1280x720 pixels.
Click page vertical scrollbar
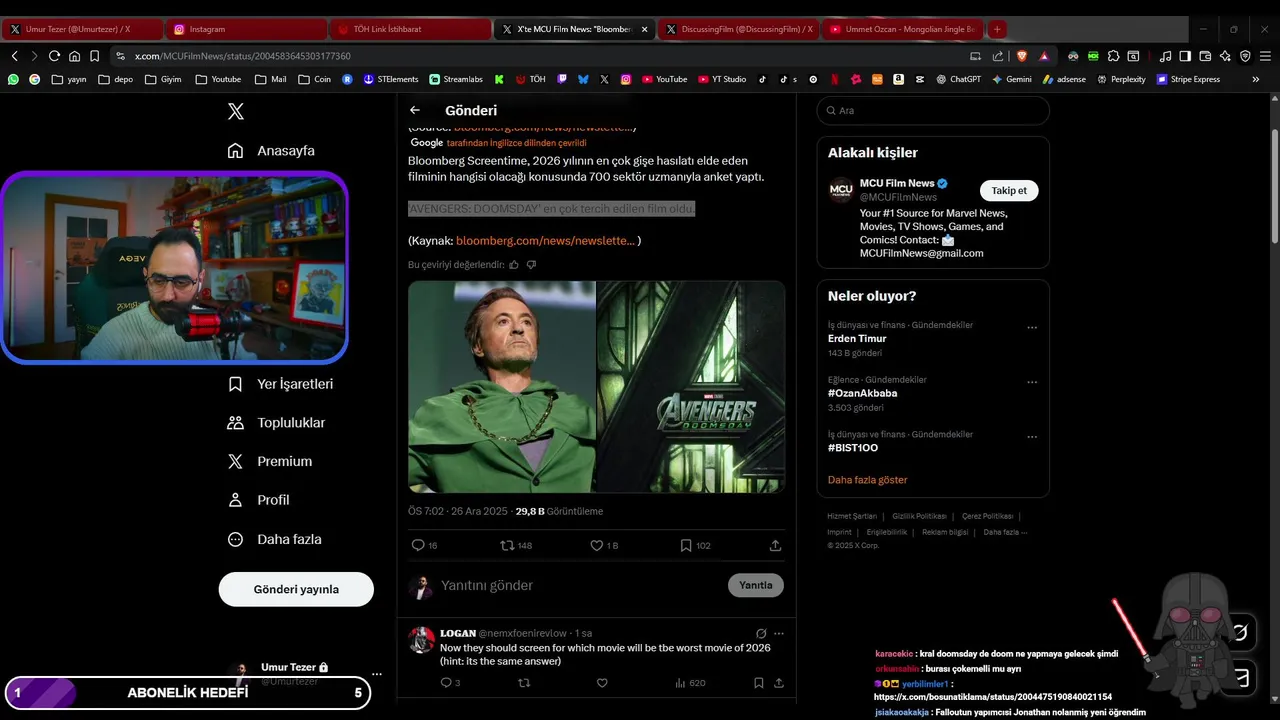tap(1274, 185)
